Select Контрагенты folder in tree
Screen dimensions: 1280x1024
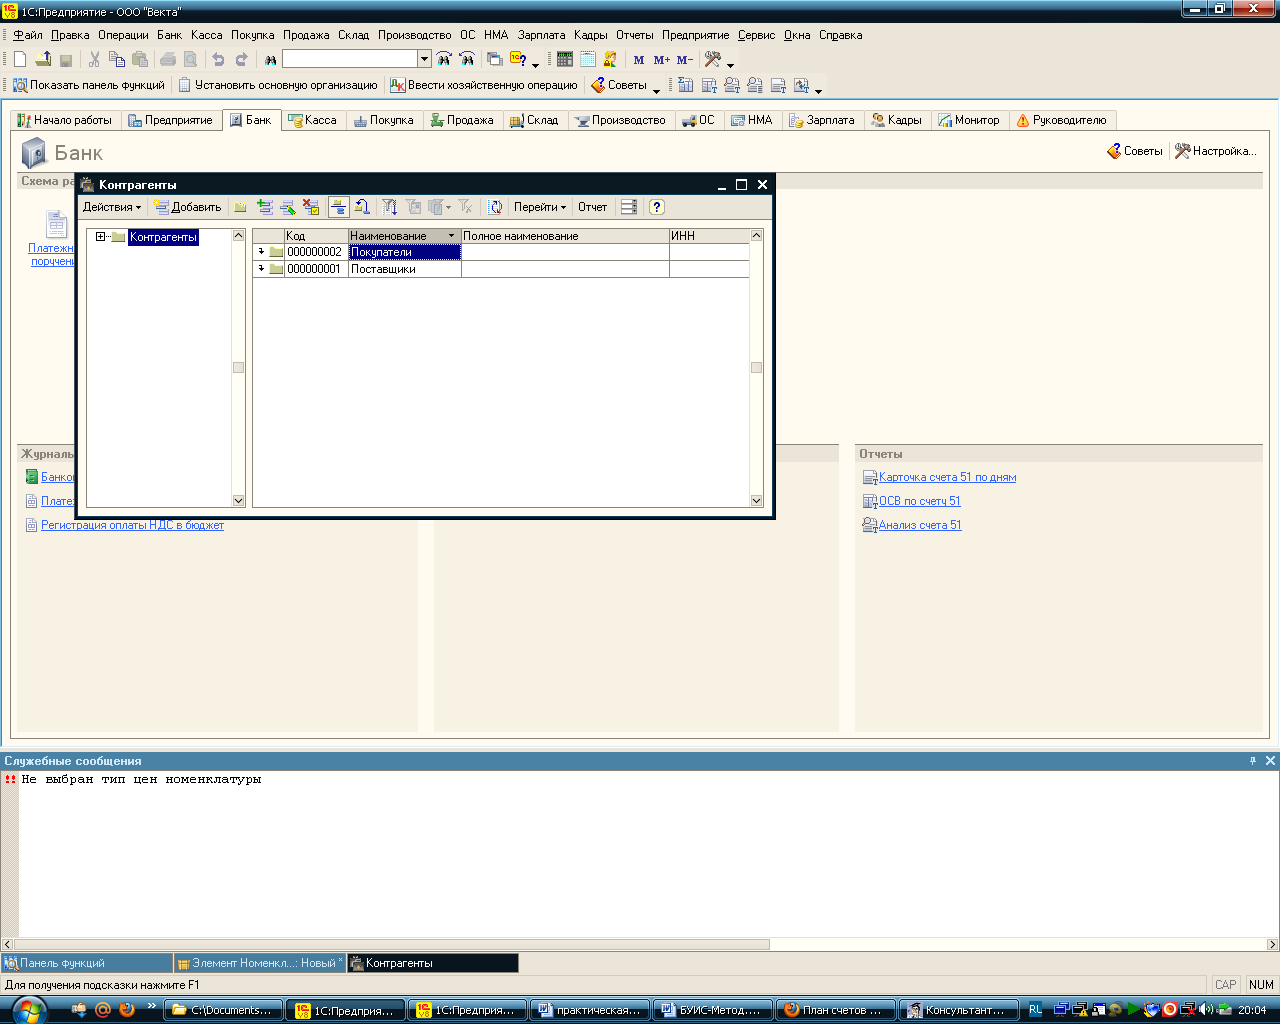coord(163,237)
